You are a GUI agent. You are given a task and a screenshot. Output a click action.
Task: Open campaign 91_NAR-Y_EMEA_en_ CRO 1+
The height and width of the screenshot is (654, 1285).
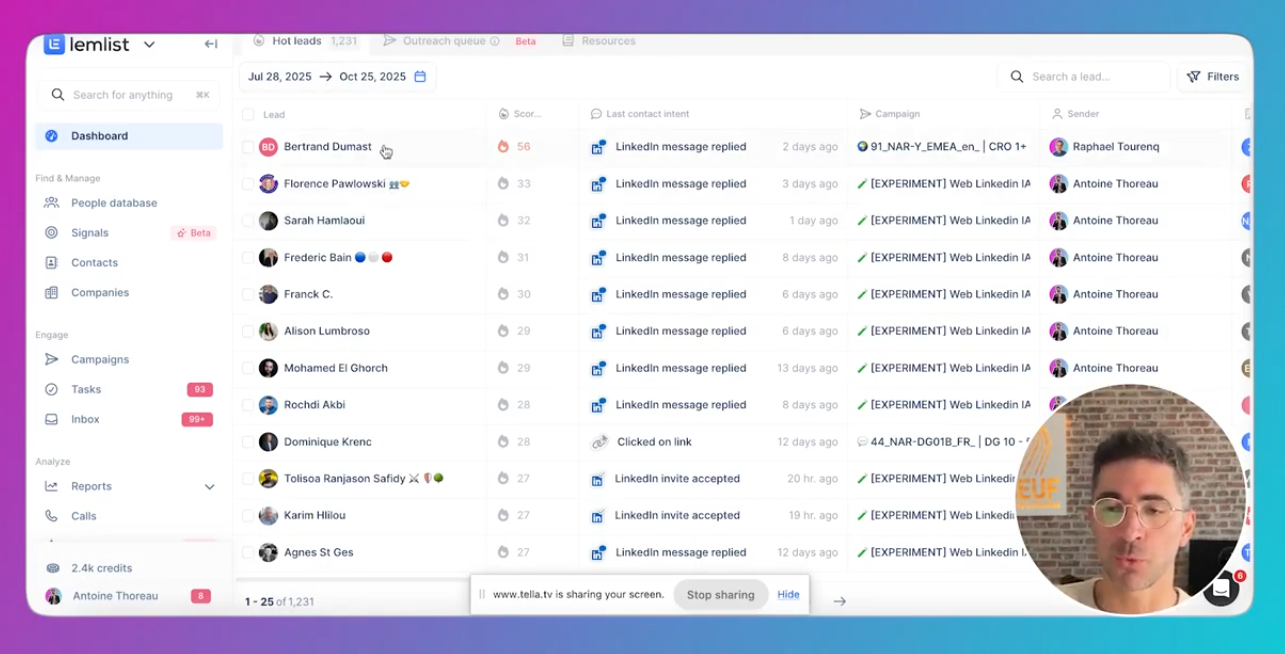pyautogui.click(x=942, y=147)
